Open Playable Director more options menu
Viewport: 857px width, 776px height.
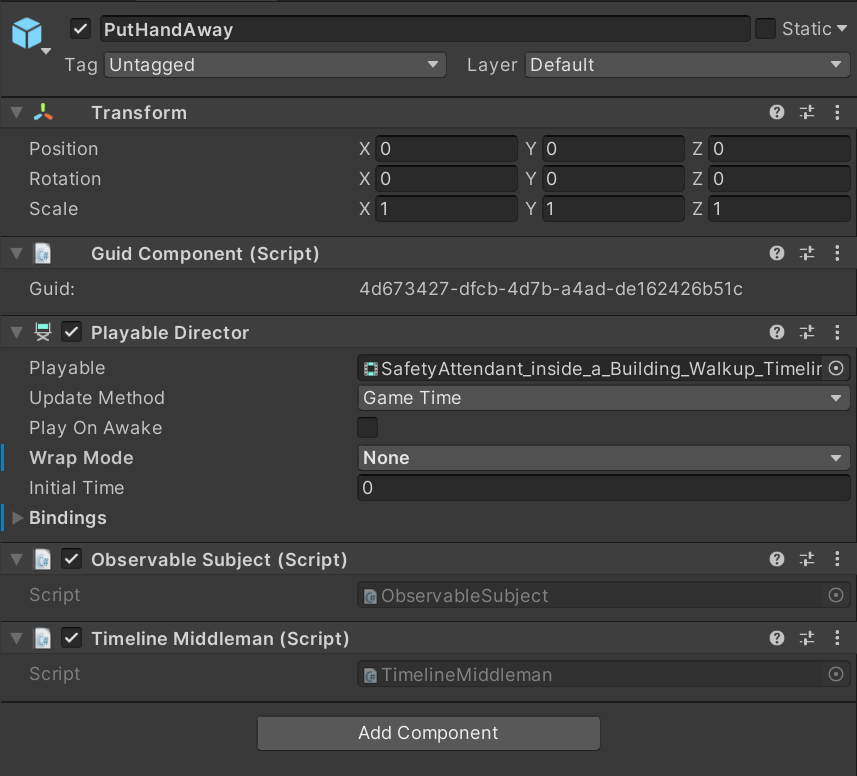click(x=837, y=333)
